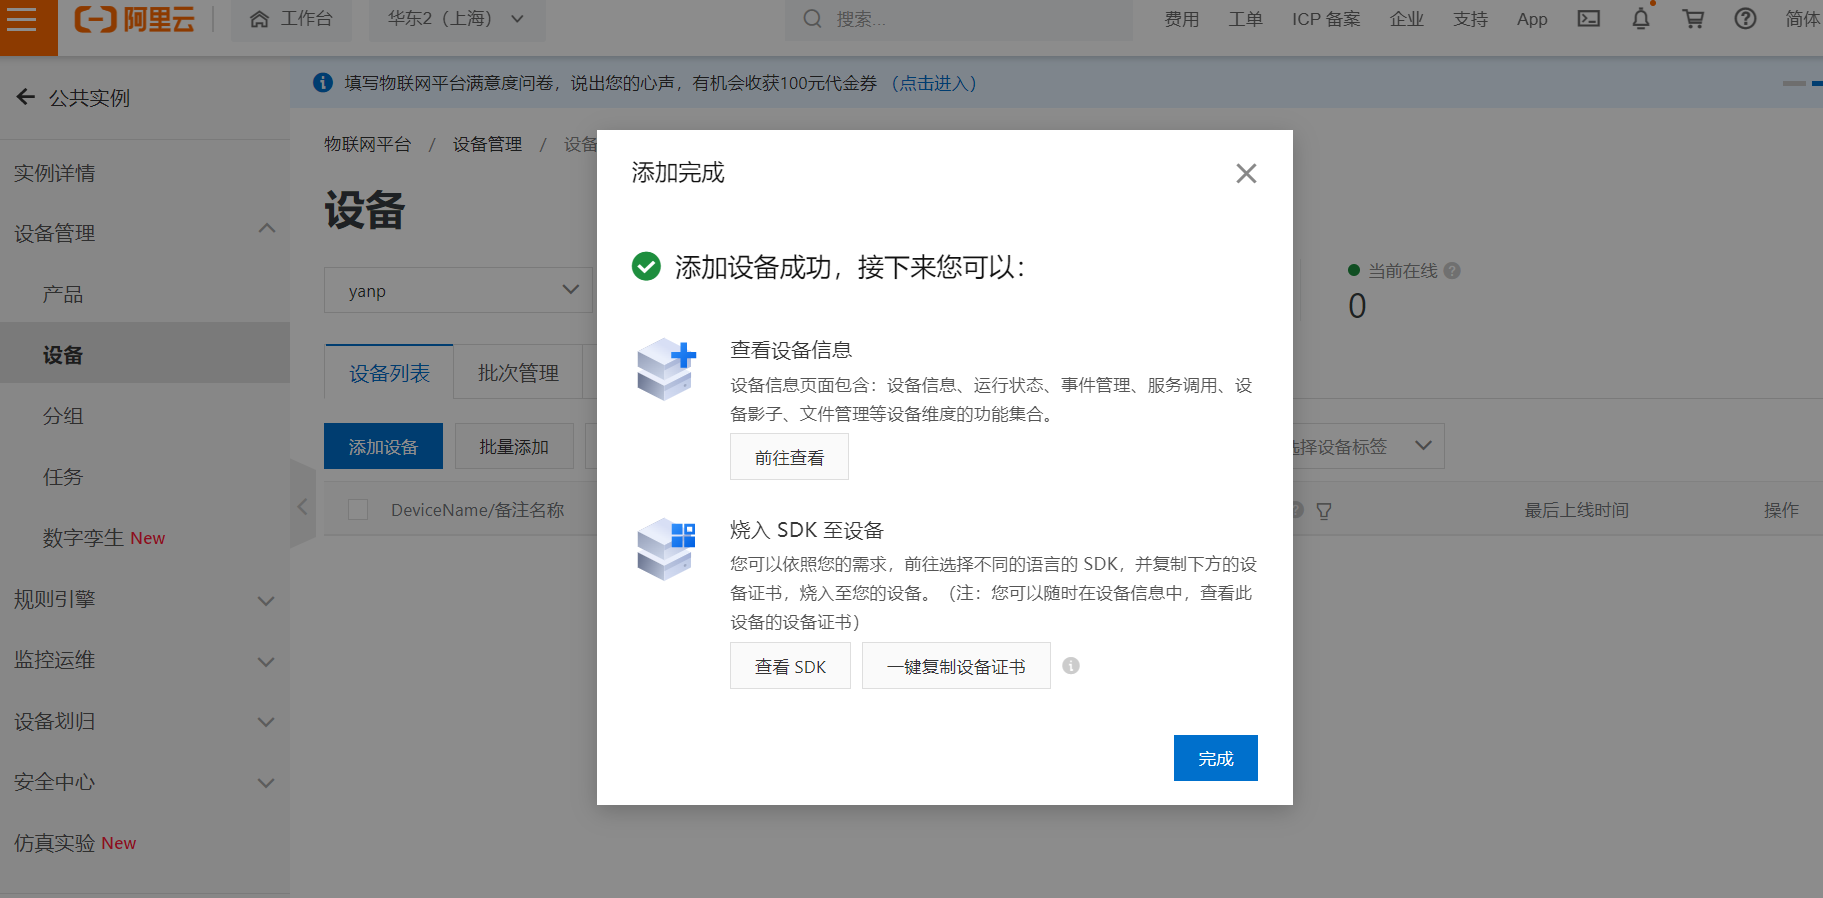The image size is (1823, 898).
Task: Click the Aliyun logo
Action: [x=135, y=19]
